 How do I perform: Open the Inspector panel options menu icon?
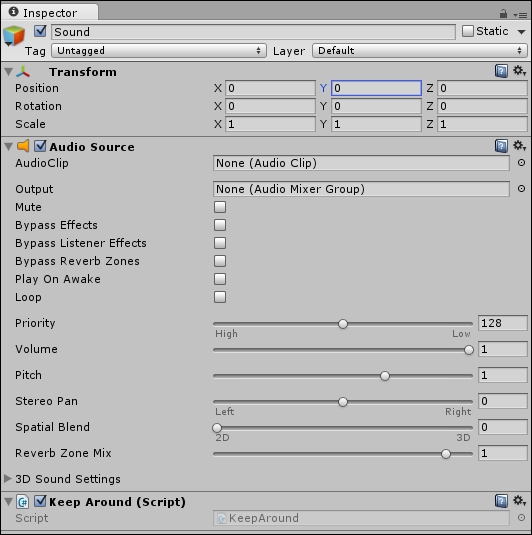(x=520, y=15)
